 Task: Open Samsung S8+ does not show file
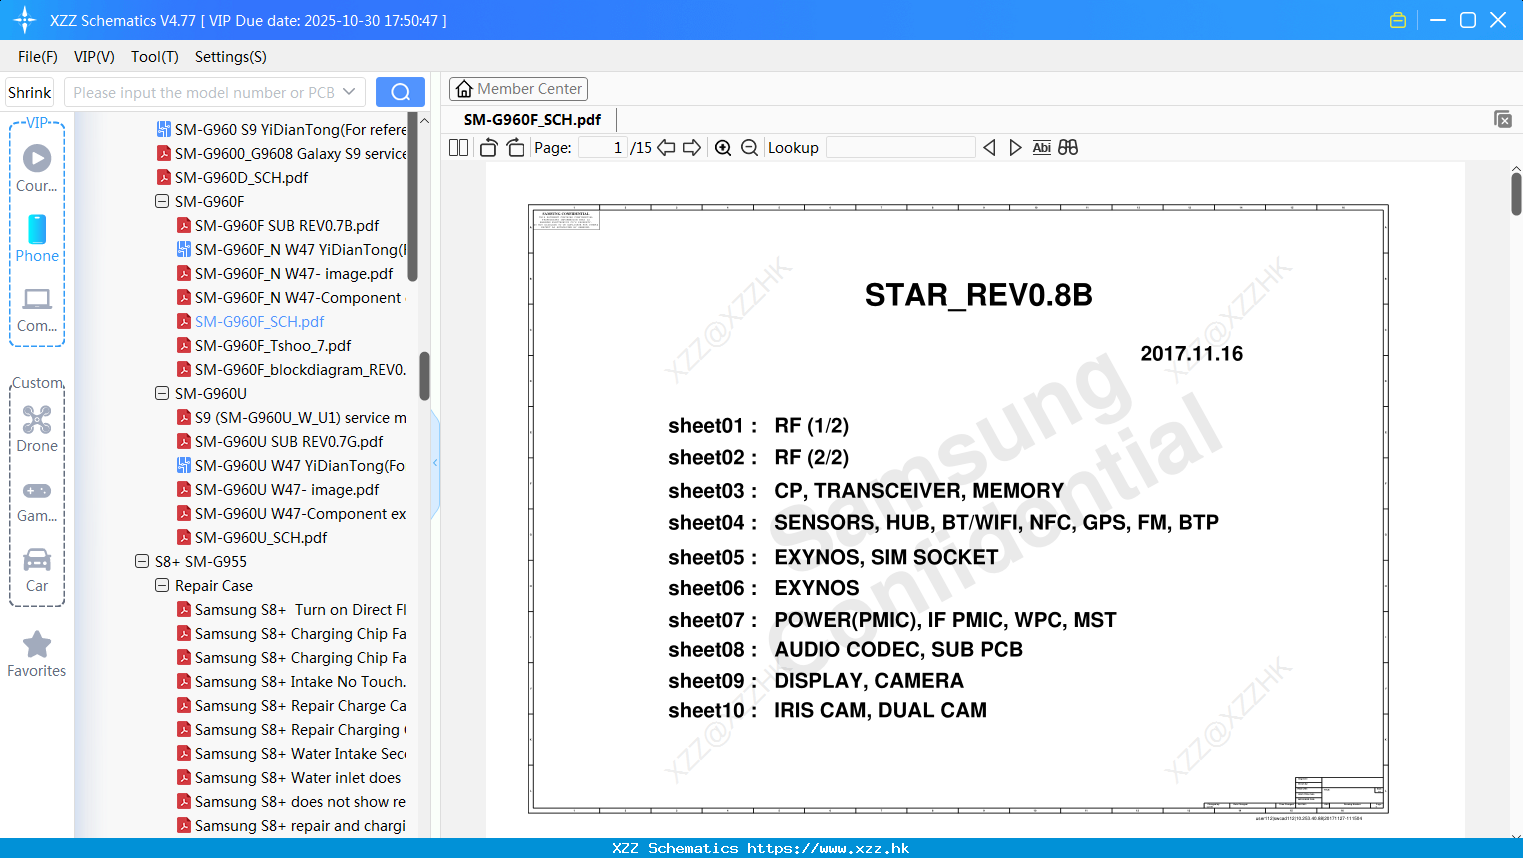301,801
